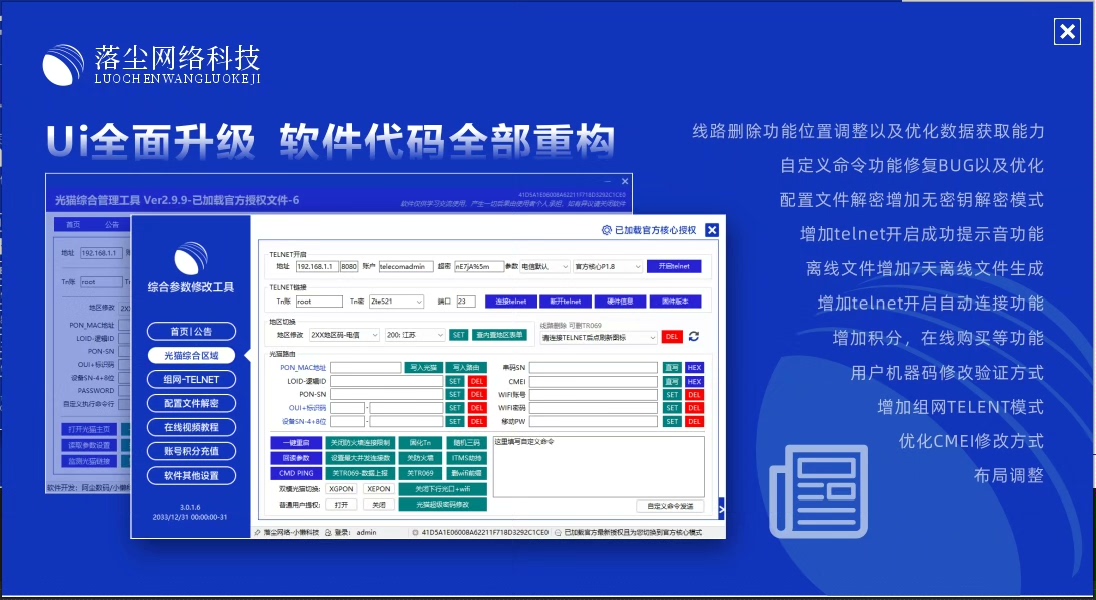Expand the 200: 江苏 province dropdown

coord(415,335)
